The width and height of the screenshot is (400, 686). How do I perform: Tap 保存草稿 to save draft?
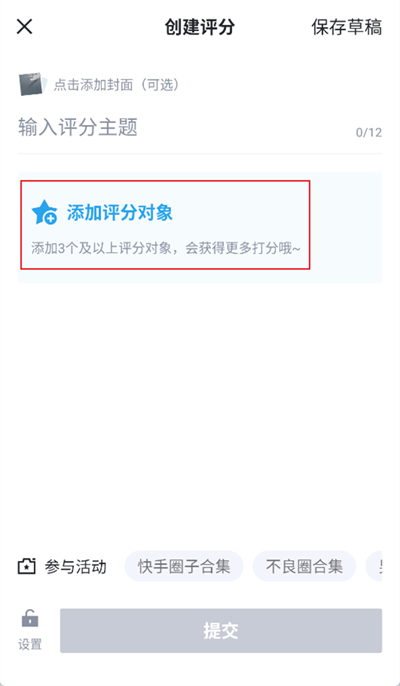(x=346, y=27)
